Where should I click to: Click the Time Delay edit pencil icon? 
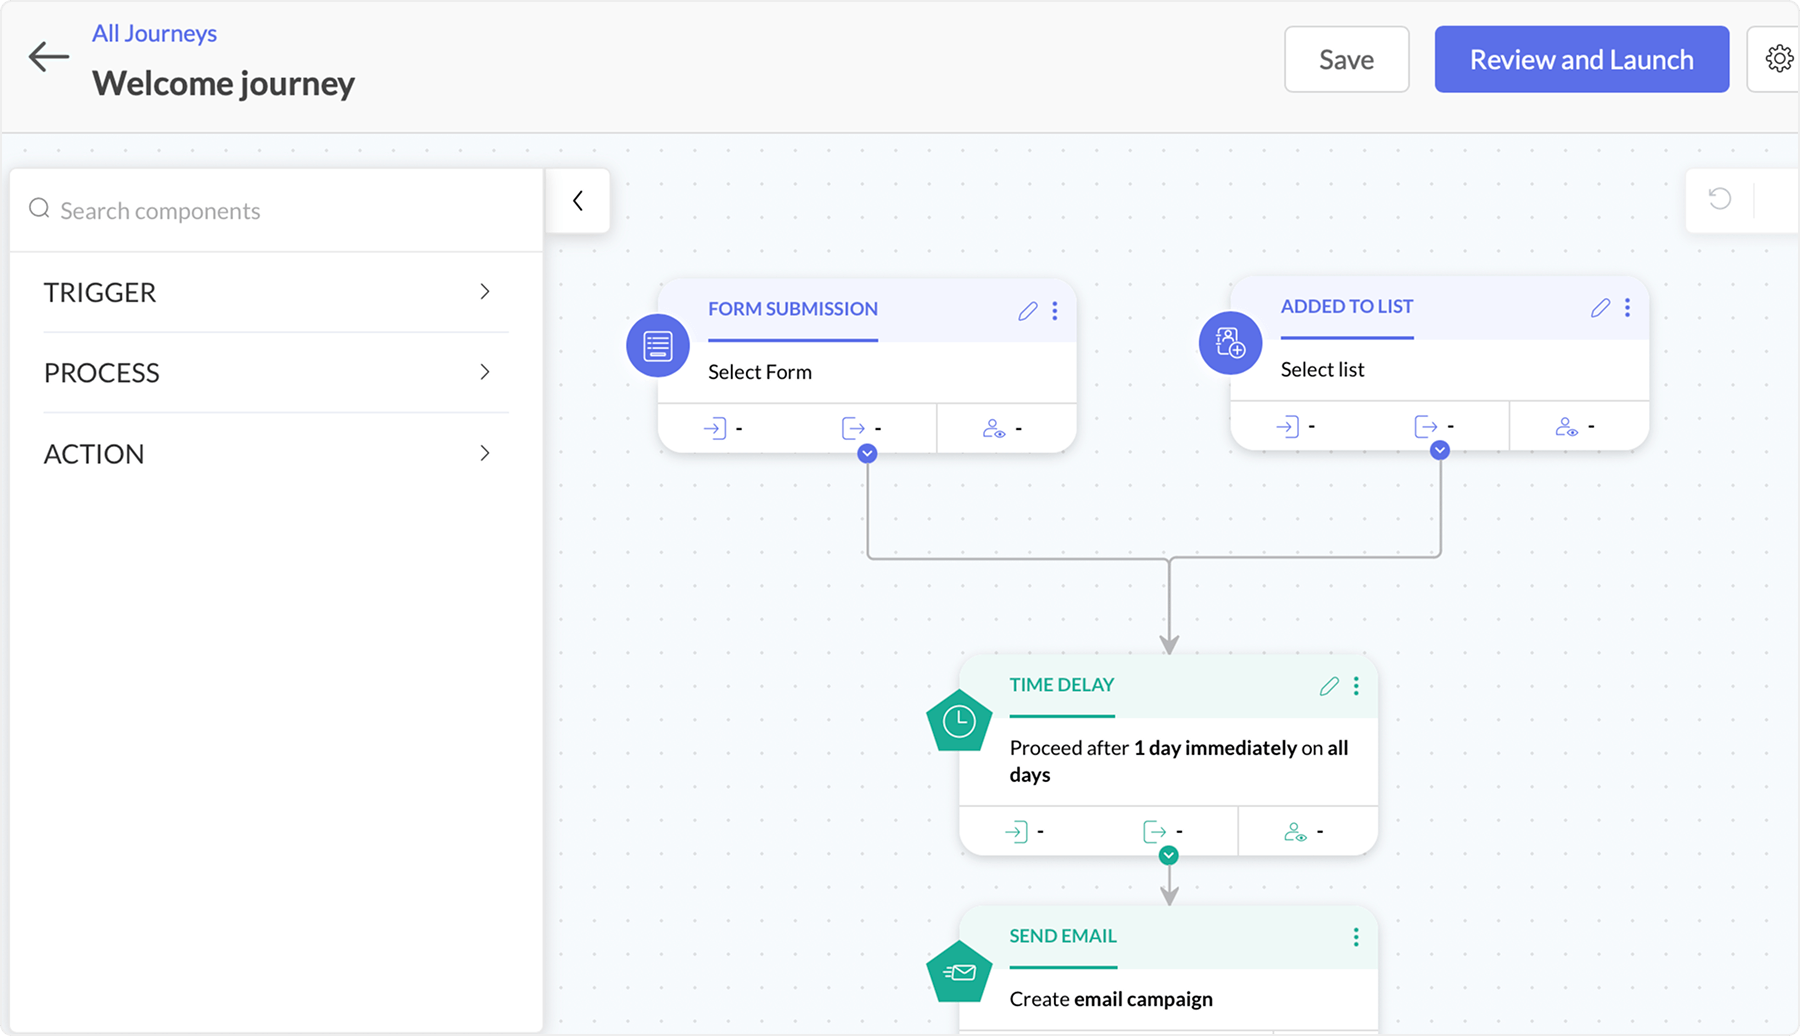click(1328, 686)
